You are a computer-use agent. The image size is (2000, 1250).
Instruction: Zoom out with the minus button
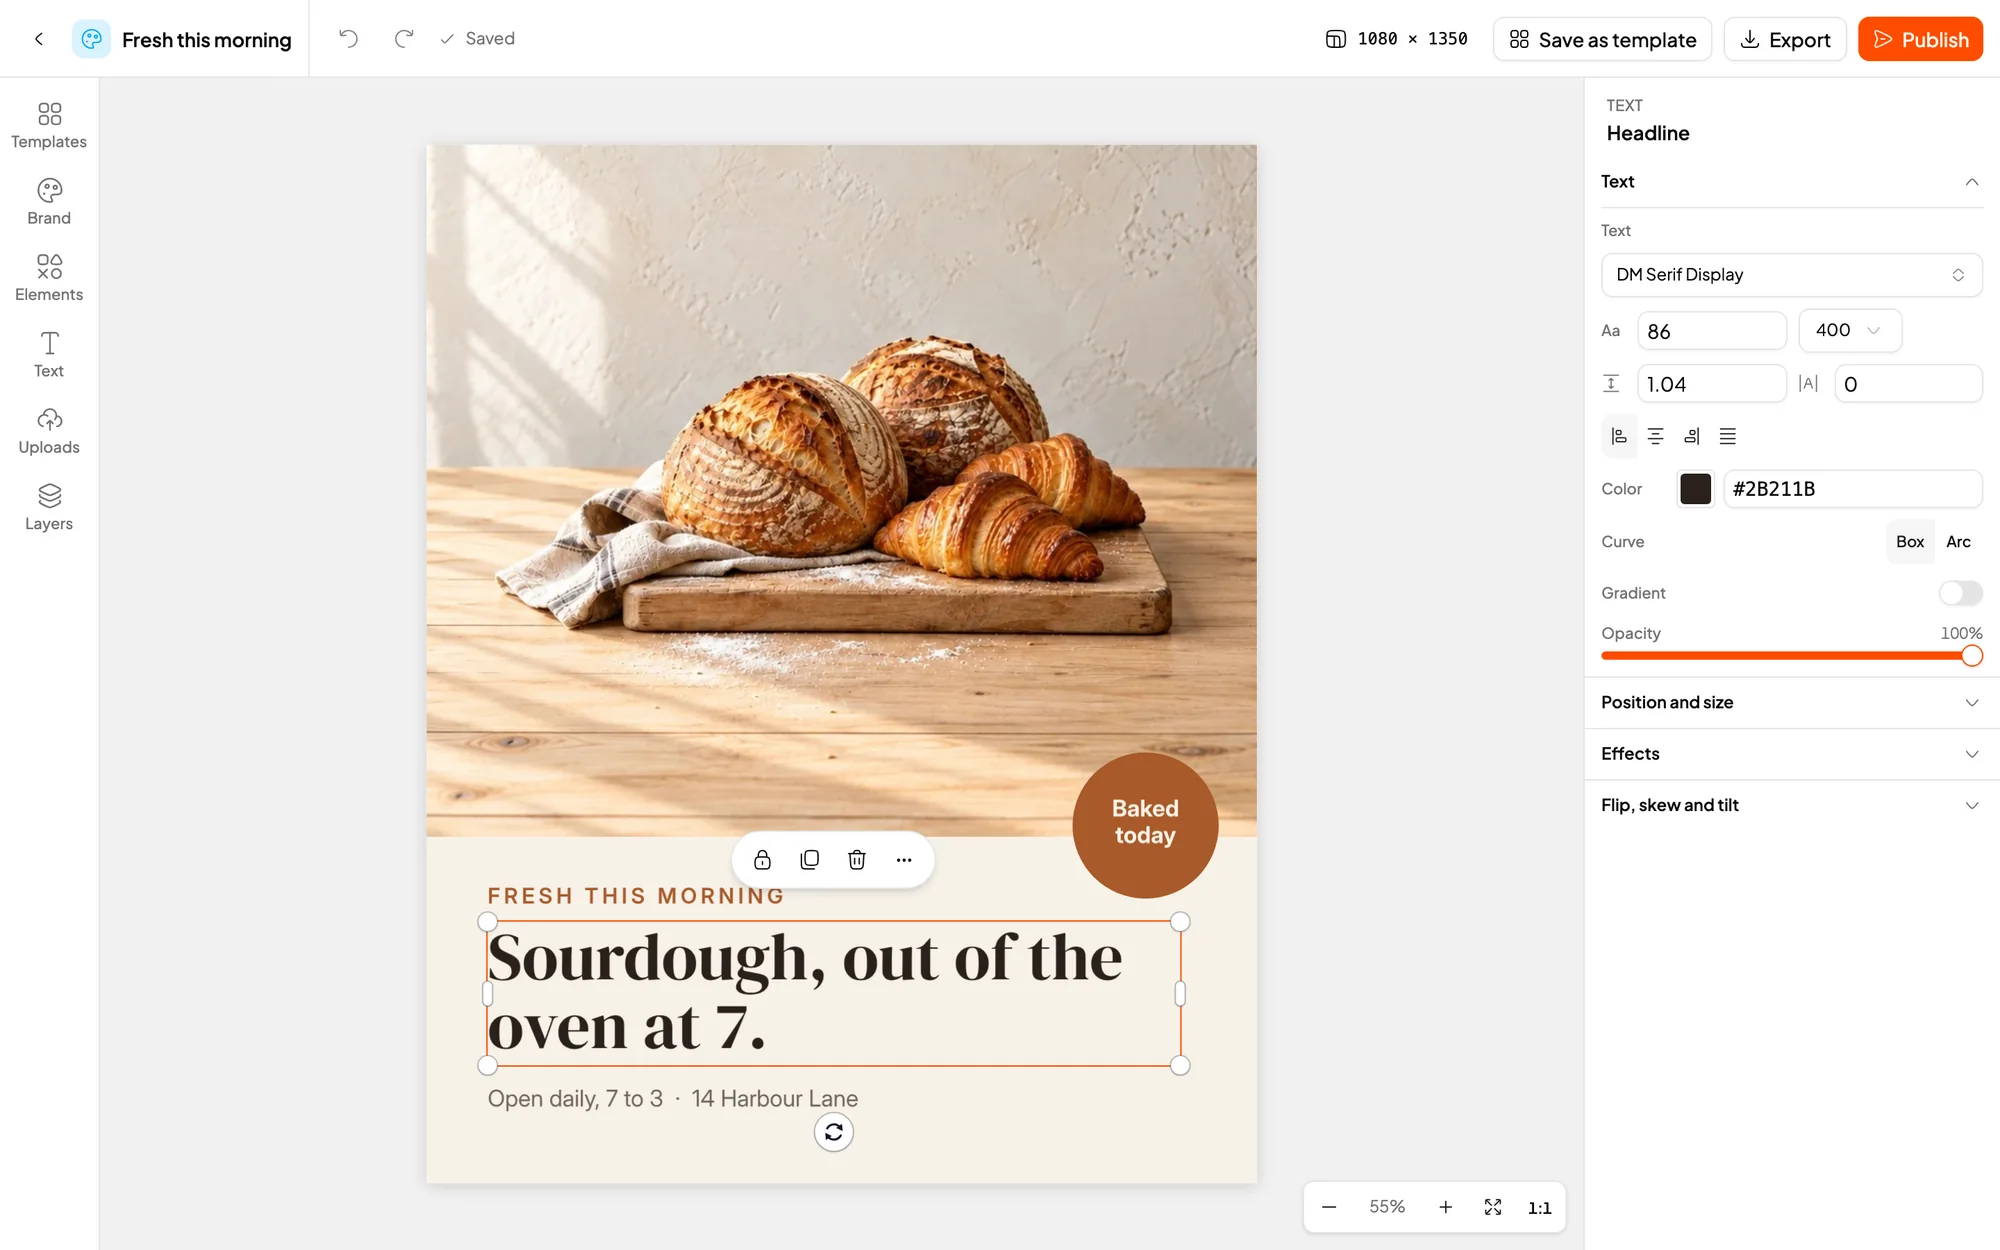click(1329, 1207)
